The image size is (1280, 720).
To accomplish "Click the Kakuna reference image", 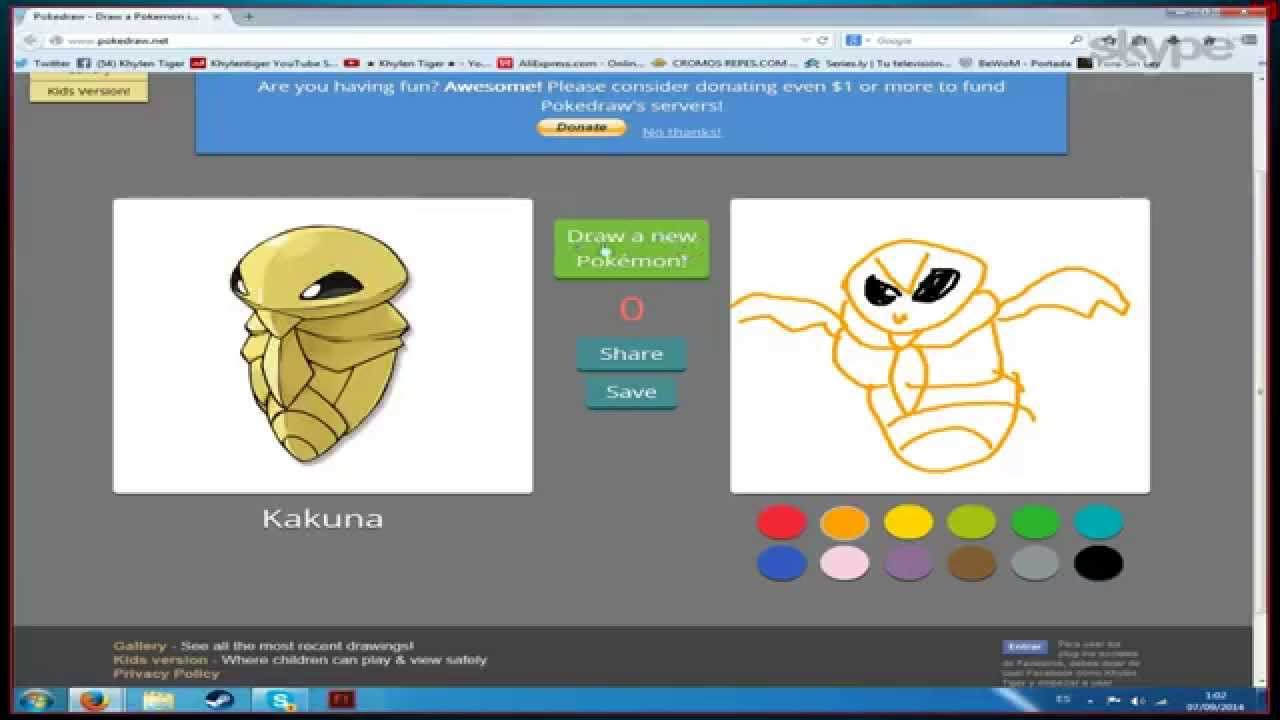I will [322, 346].
